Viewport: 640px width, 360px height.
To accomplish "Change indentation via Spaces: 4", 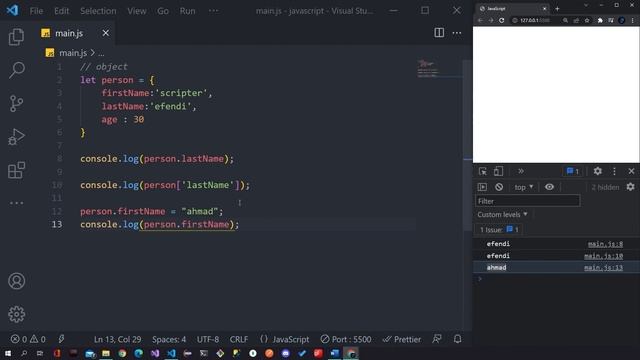I will [169, 339].
